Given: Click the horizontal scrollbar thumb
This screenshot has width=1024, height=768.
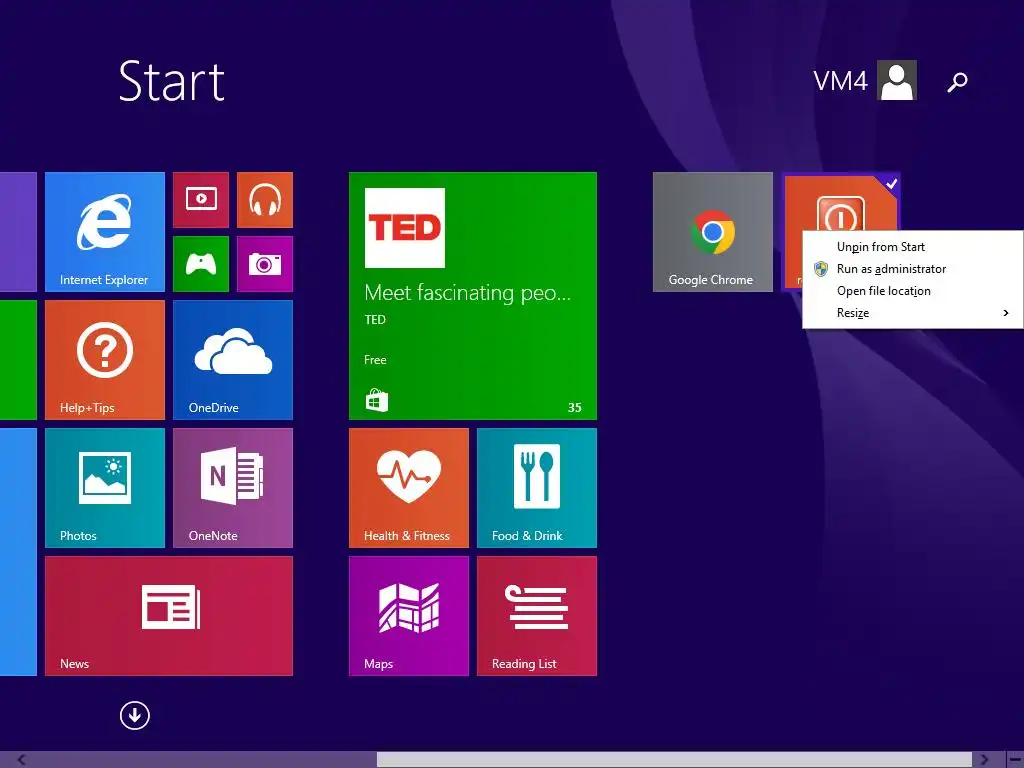Looking at the screenshot, I should tap(674, 760).
